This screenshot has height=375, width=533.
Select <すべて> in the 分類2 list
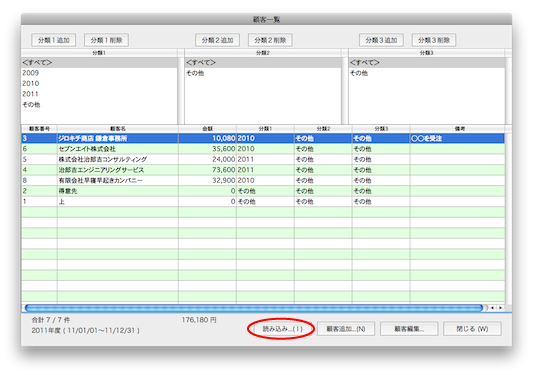263,63
